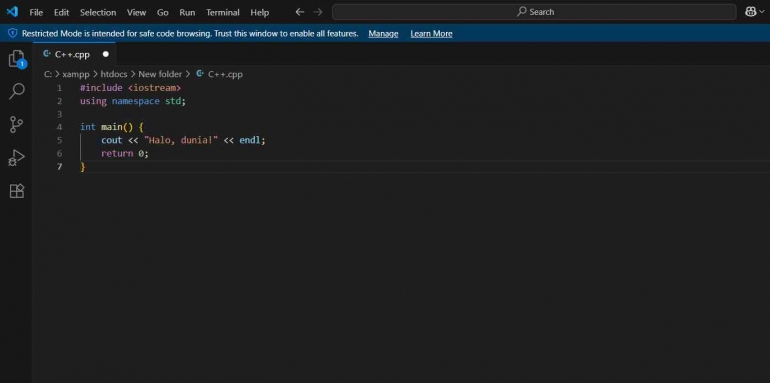Open the Edit menu
This screenshot has height=383, width=770.
pyautogui.click(x=61, y=12)
